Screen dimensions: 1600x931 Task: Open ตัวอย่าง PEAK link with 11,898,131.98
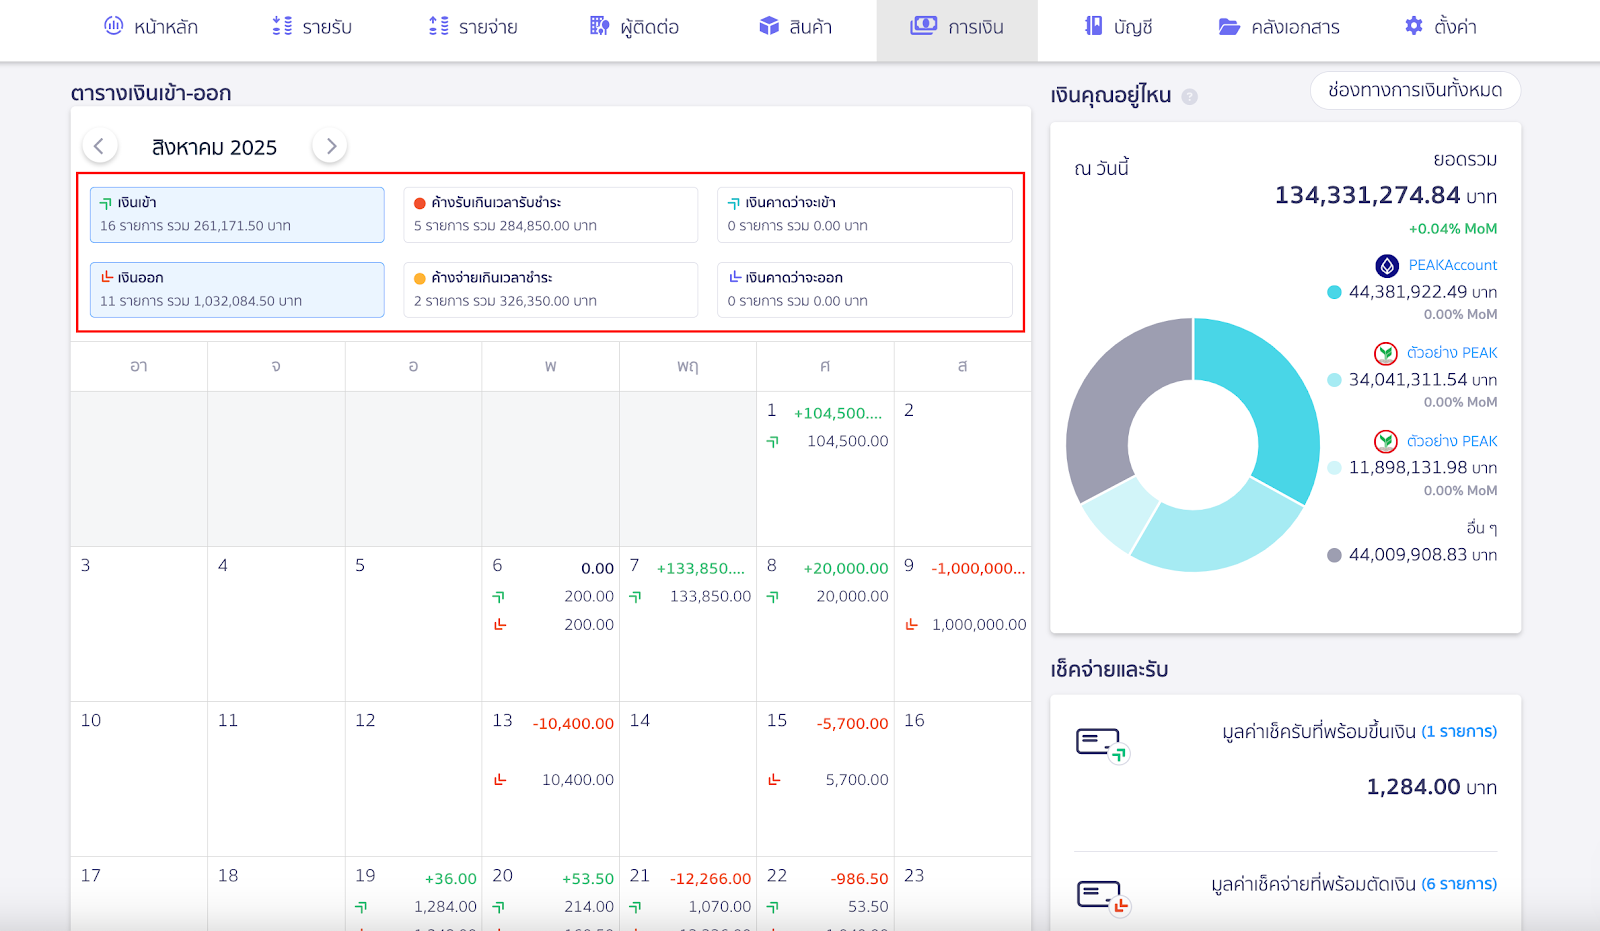(x=1452, y=441)
